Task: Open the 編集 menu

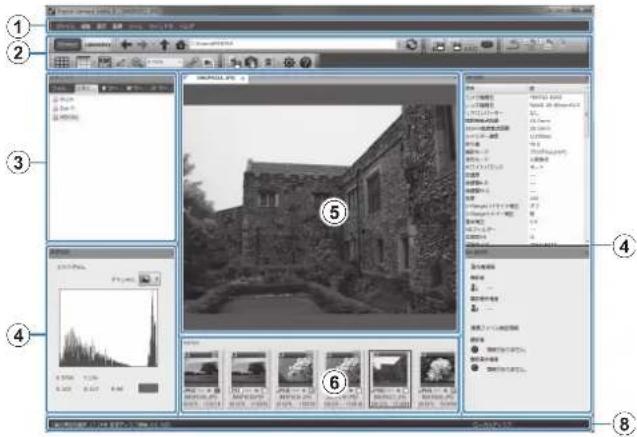Action: point(86,26)
